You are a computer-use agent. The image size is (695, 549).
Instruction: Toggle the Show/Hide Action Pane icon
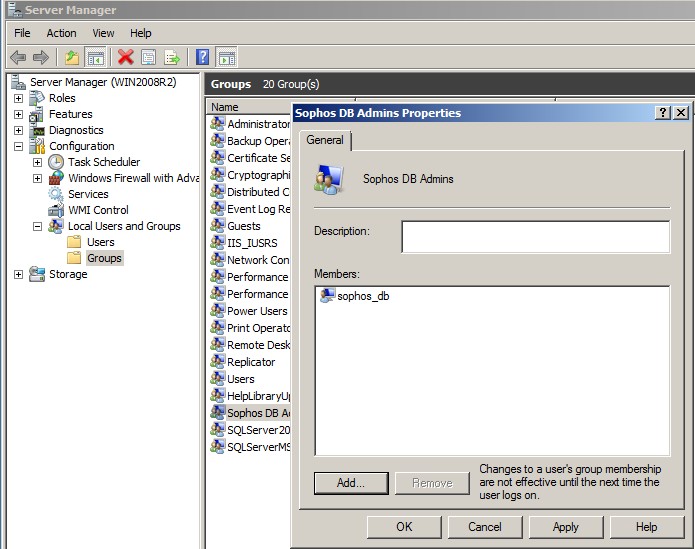tap(226, 57)
